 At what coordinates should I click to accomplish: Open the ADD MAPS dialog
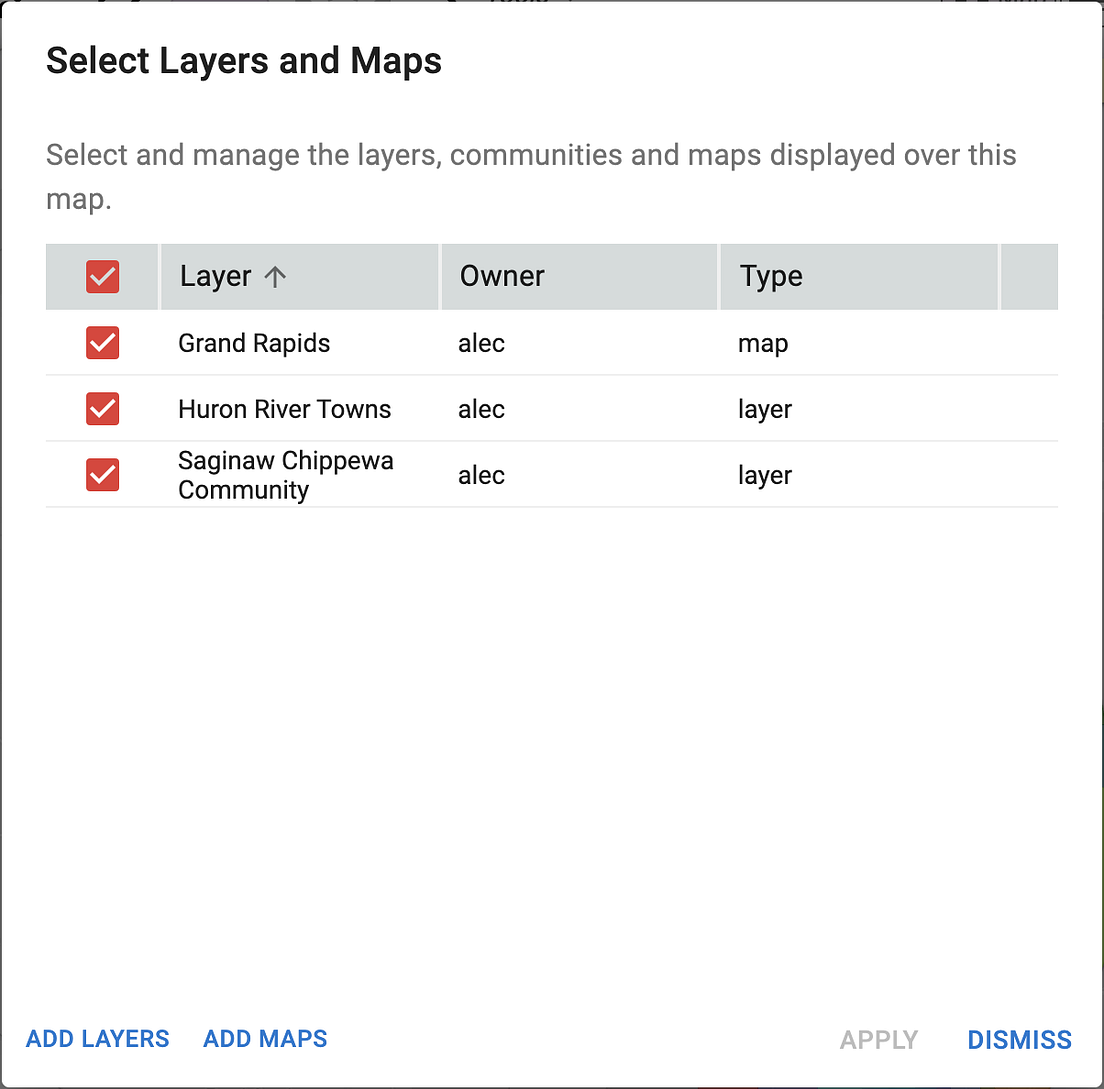point(264,1039)
